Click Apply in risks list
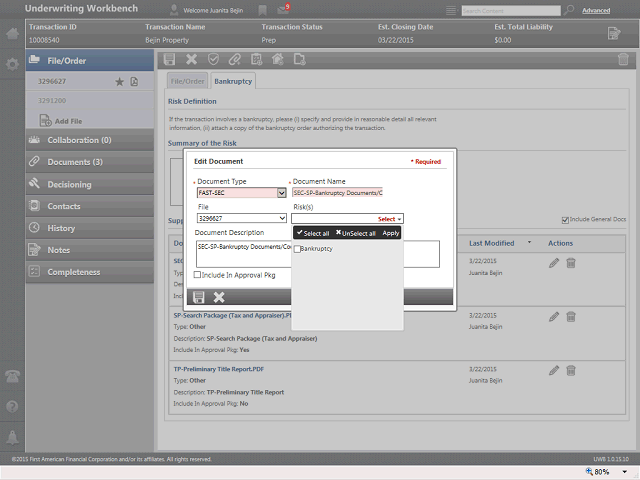The height and width of the screenshot is (480, 640). 391,233
